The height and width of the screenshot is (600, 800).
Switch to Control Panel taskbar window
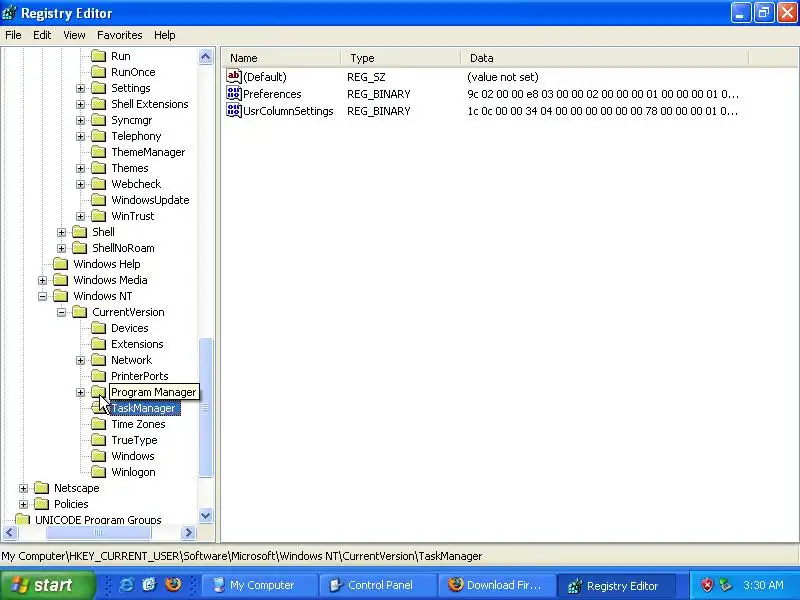[377, 585]
